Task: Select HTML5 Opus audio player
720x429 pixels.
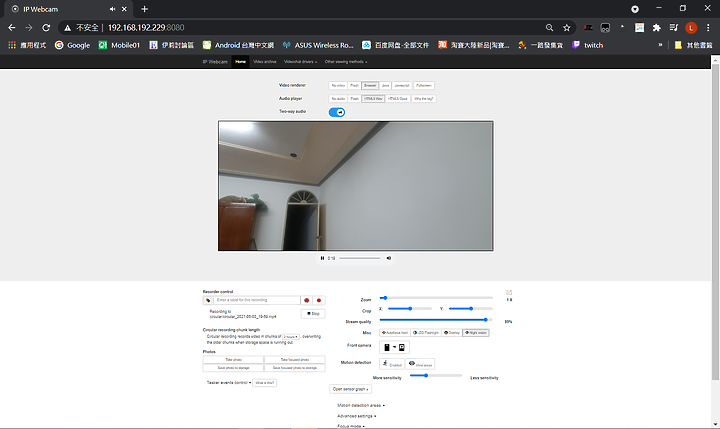Action: click(397, 99)
